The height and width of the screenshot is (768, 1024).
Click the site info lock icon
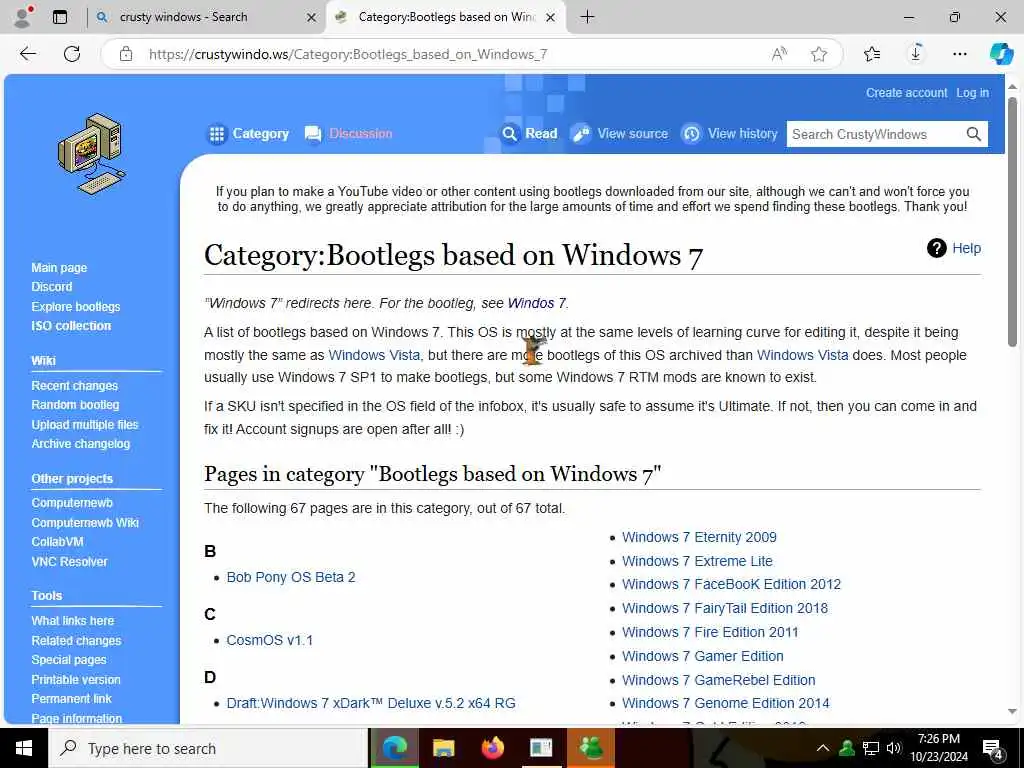[x=126, y=54]
